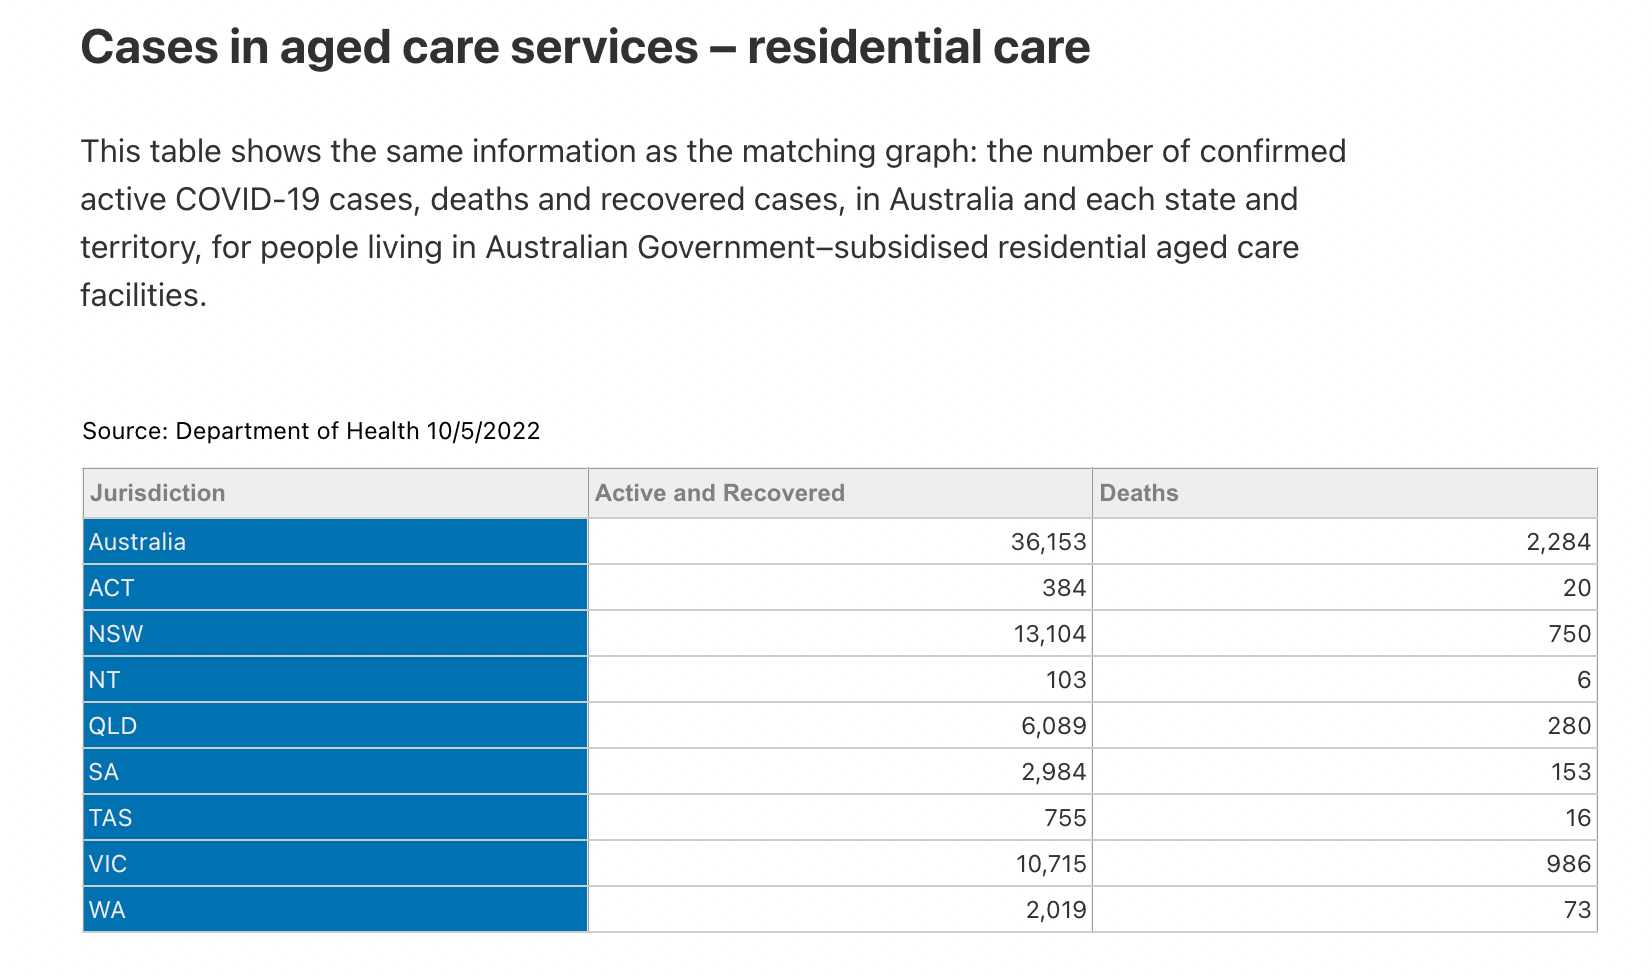Select the TAS jurisdiction cell
The image size is (1652, 978).
[x=111, y=818]
